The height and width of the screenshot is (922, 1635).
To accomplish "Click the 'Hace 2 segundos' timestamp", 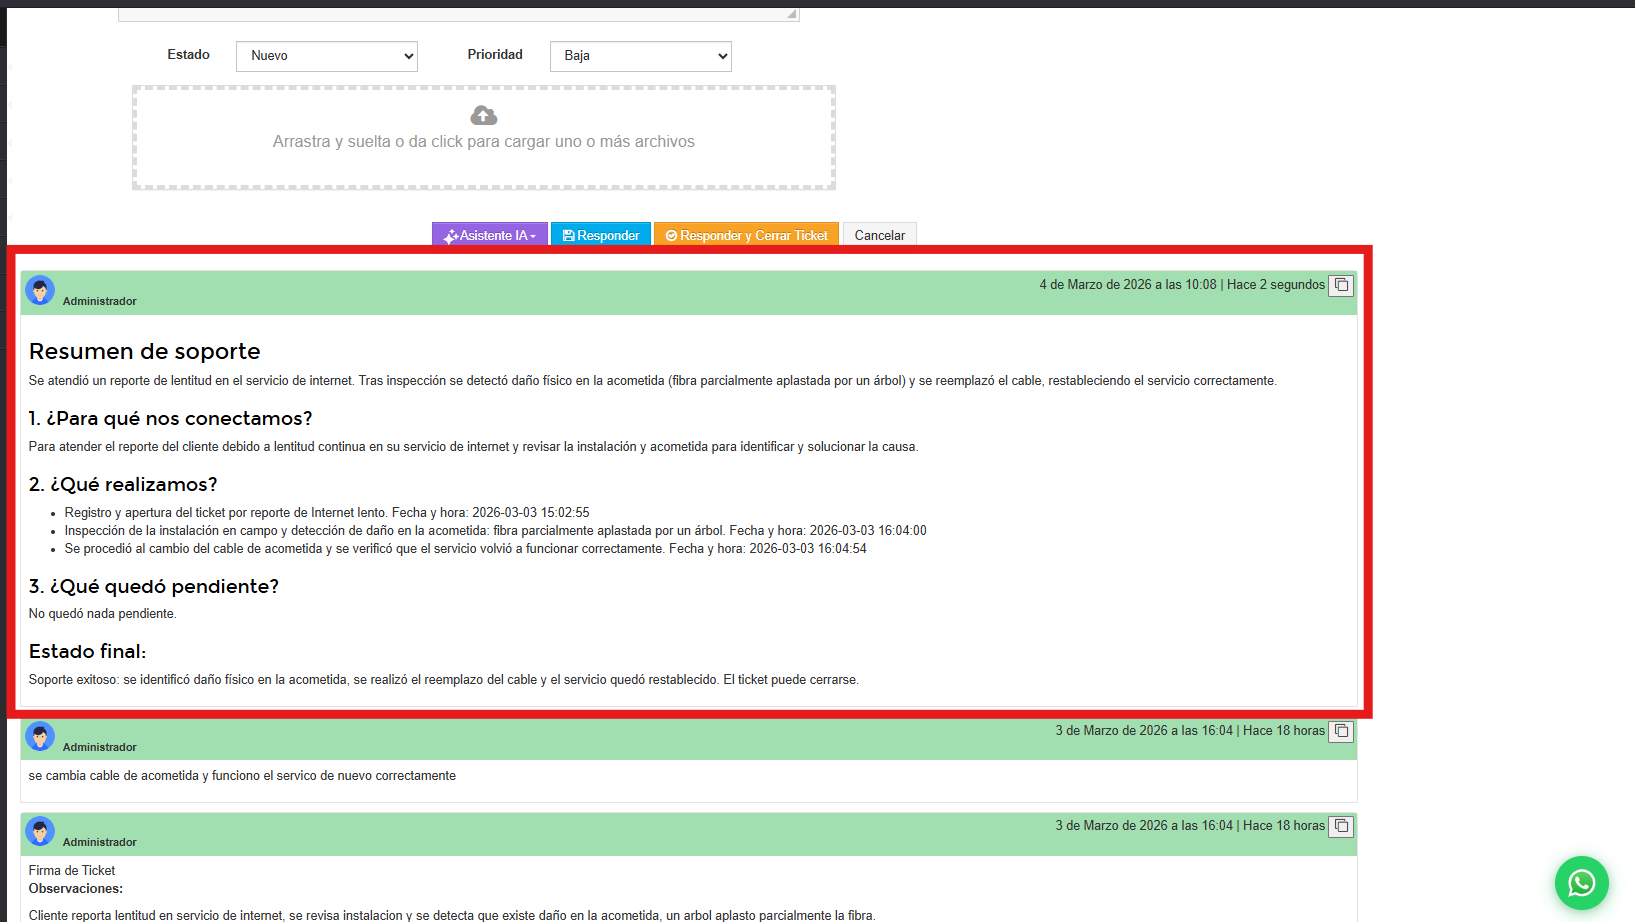I will [1276, 285].
